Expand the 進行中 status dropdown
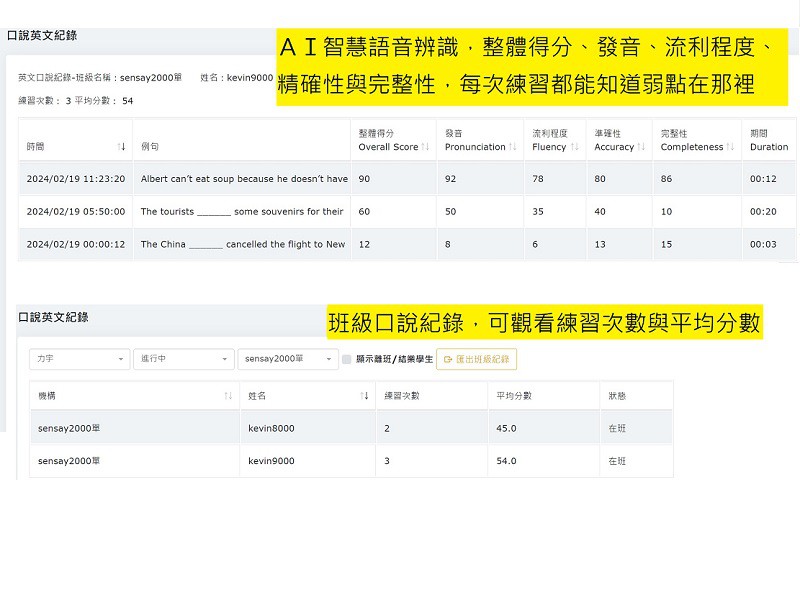Viewport: 800px width, 600px height. point(183,359)
